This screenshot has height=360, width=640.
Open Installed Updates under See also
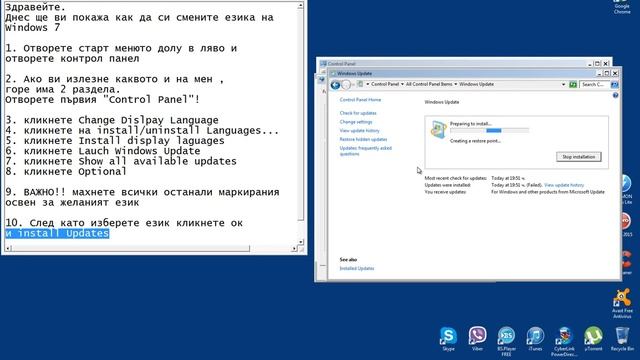point(357,269)
